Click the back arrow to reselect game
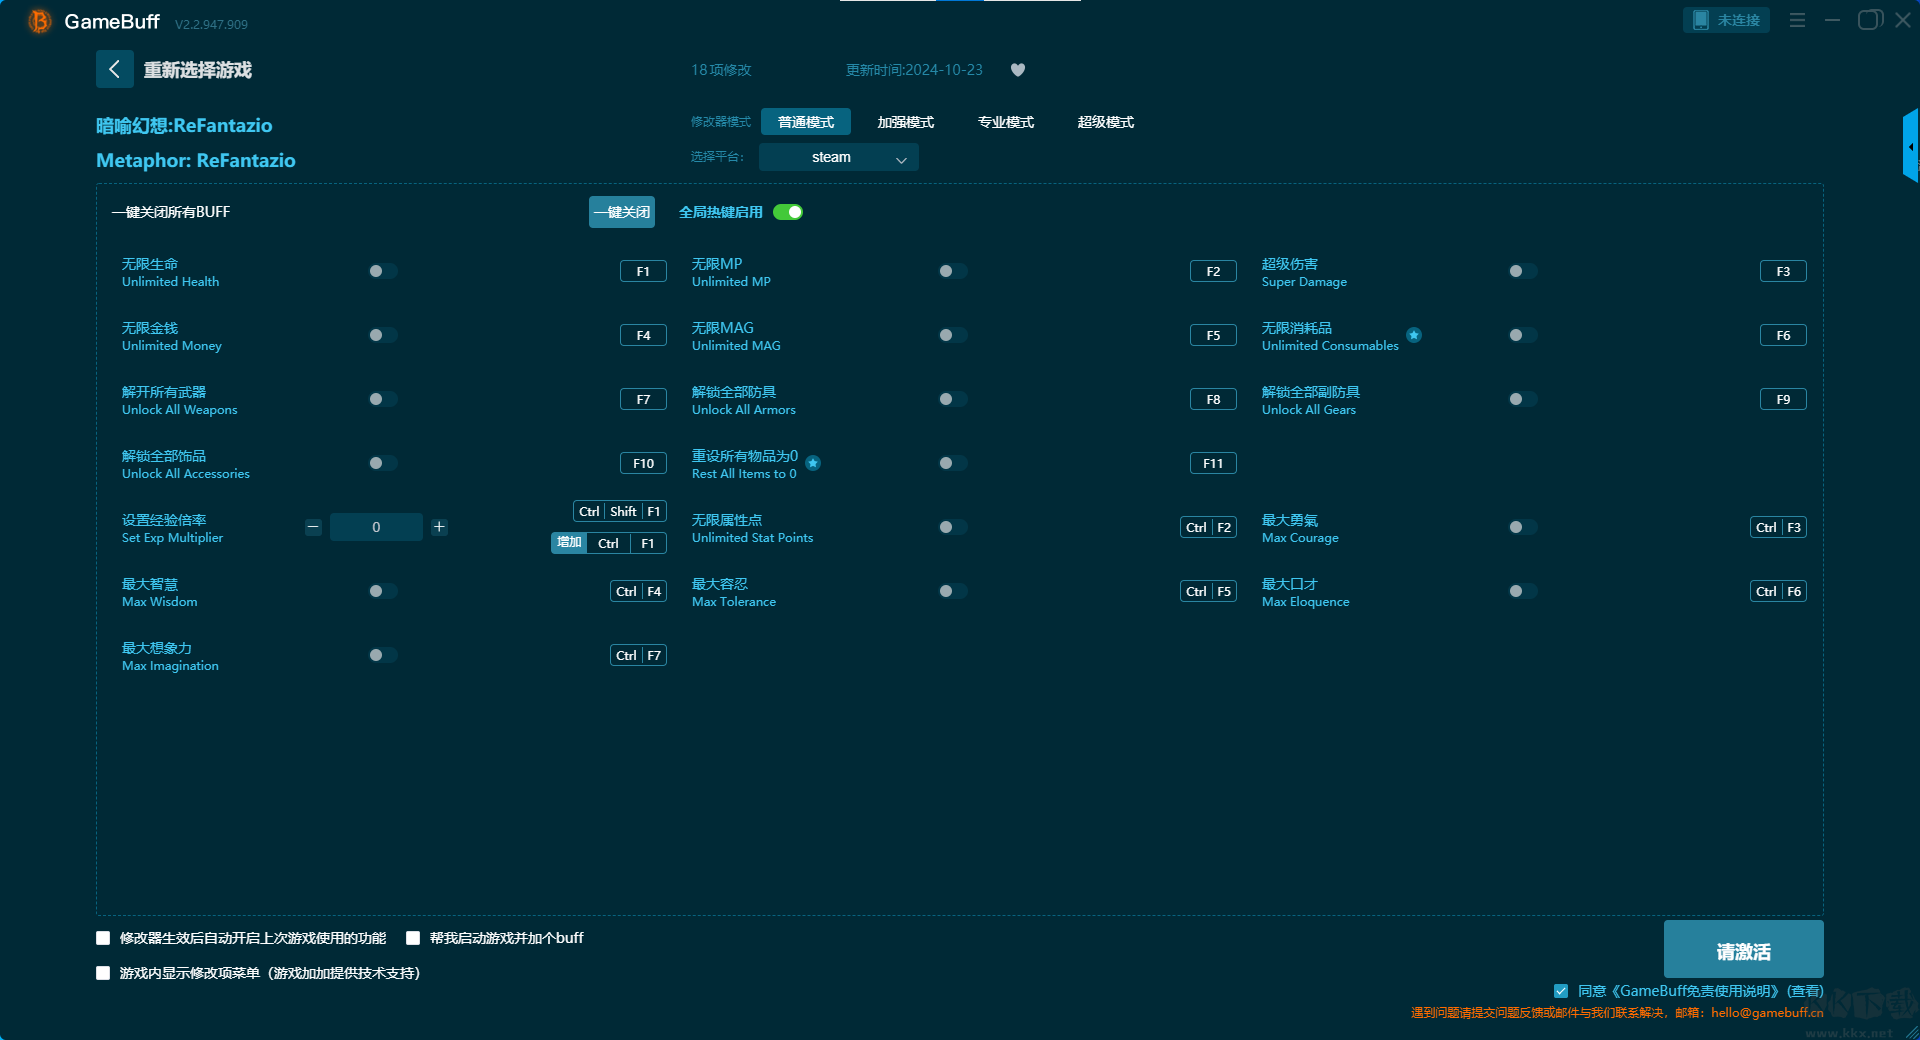The height and width of the screenshot is (1040, 1920). (114, 69)
